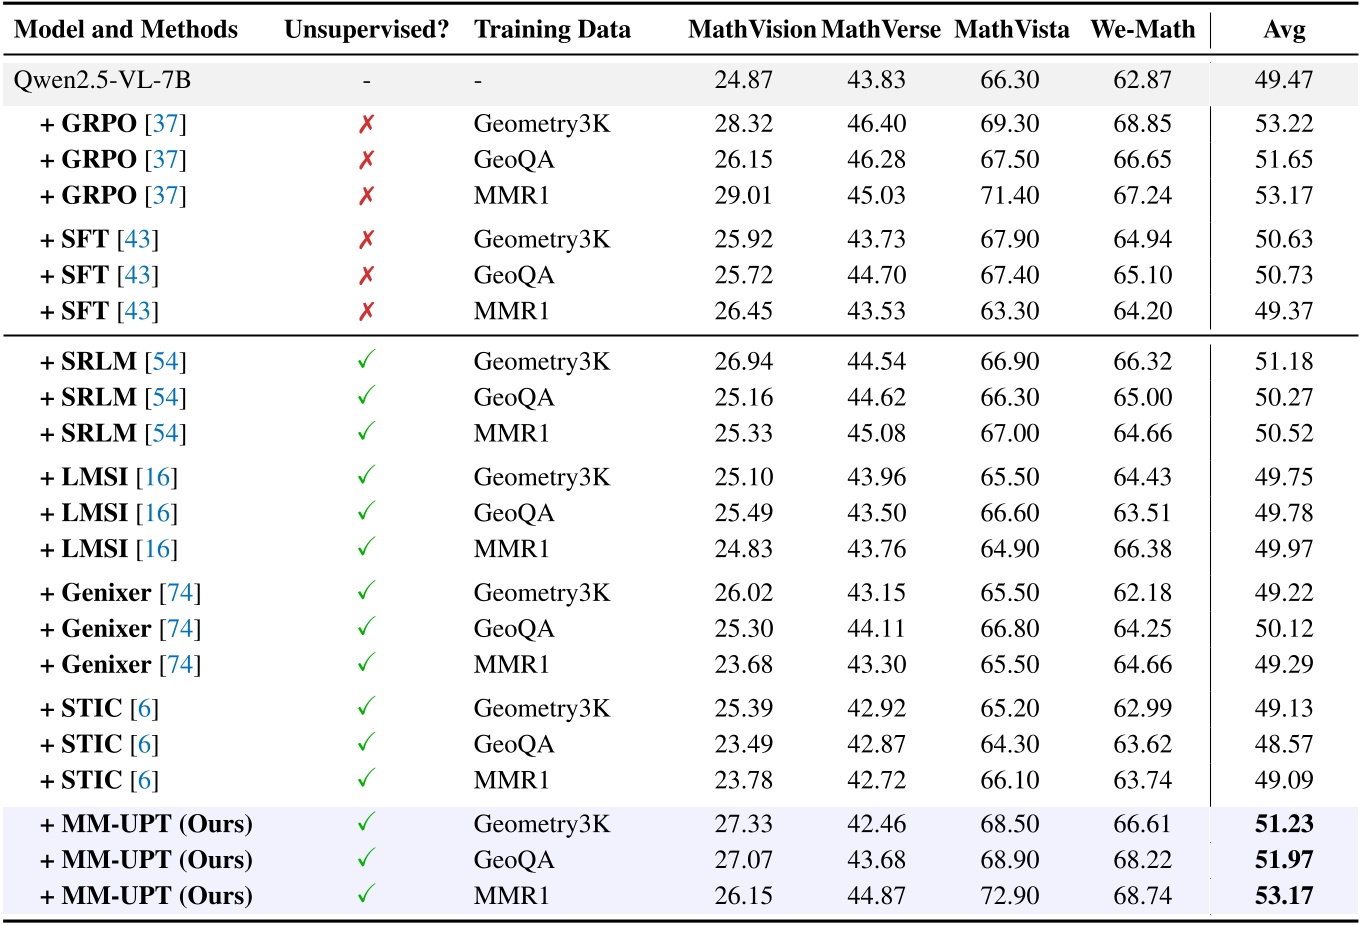This screenshot has width=1363, height=925.
Task: Select the Training Data column header
Action: coord(552,30)
